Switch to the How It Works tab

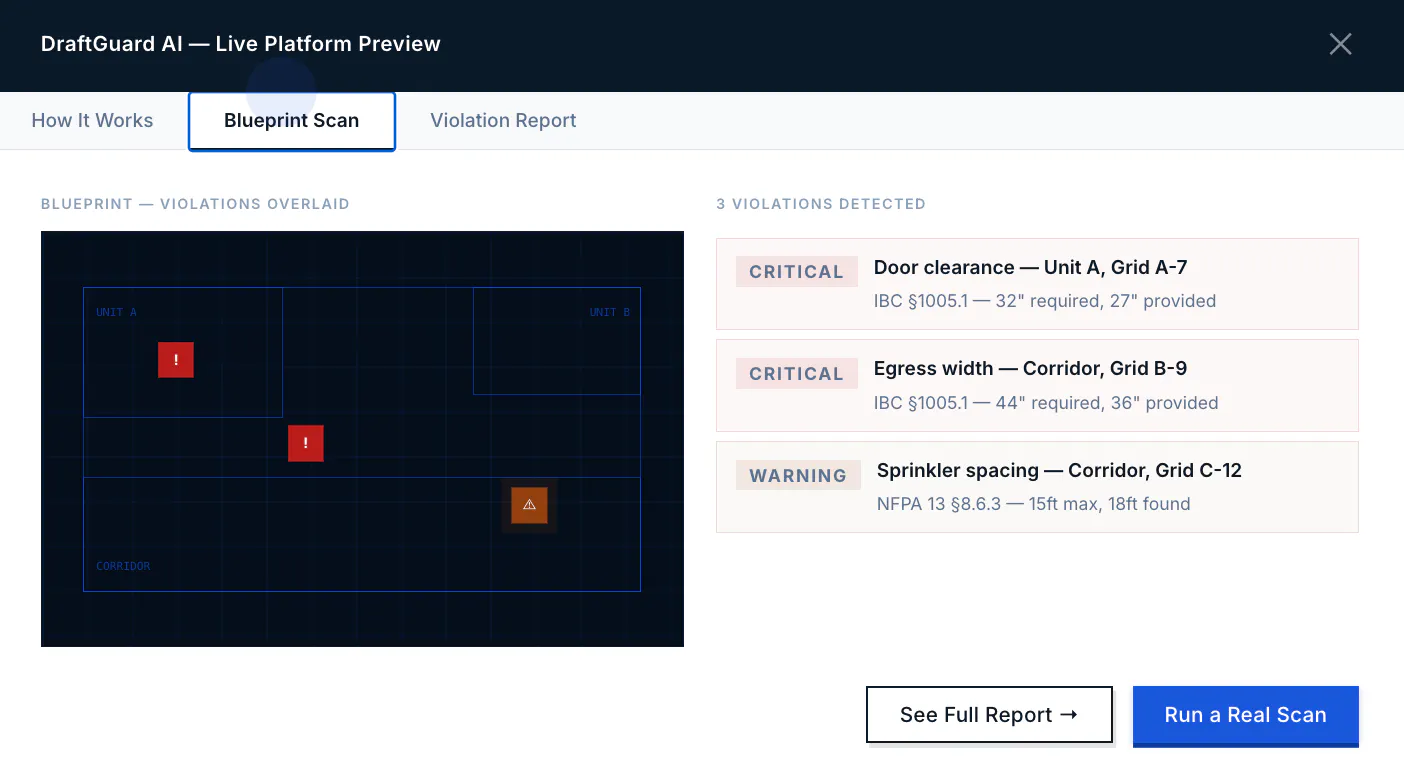(92, 121)
